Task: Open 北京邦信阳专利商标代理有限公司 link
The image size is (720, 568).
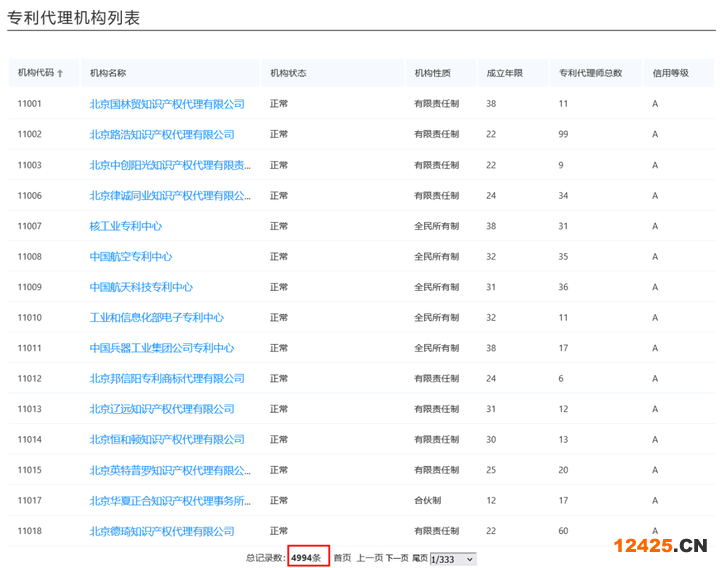Action: coord(167,379)
